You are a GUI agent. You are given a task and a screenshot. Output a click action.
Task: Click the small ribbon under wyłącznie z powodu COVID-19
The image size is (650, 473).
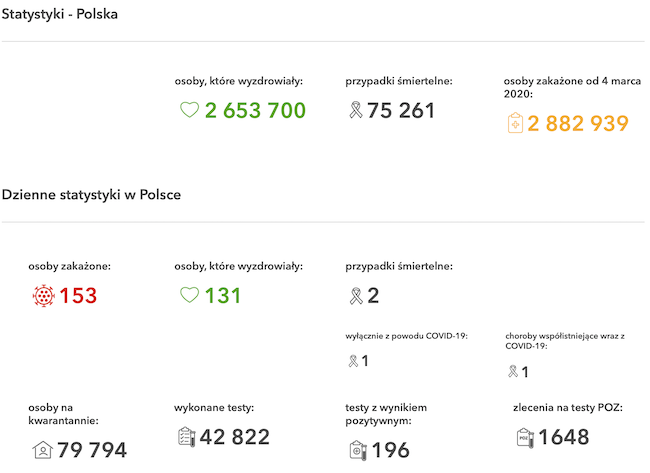pyautogui.click(x=353, y=361)
